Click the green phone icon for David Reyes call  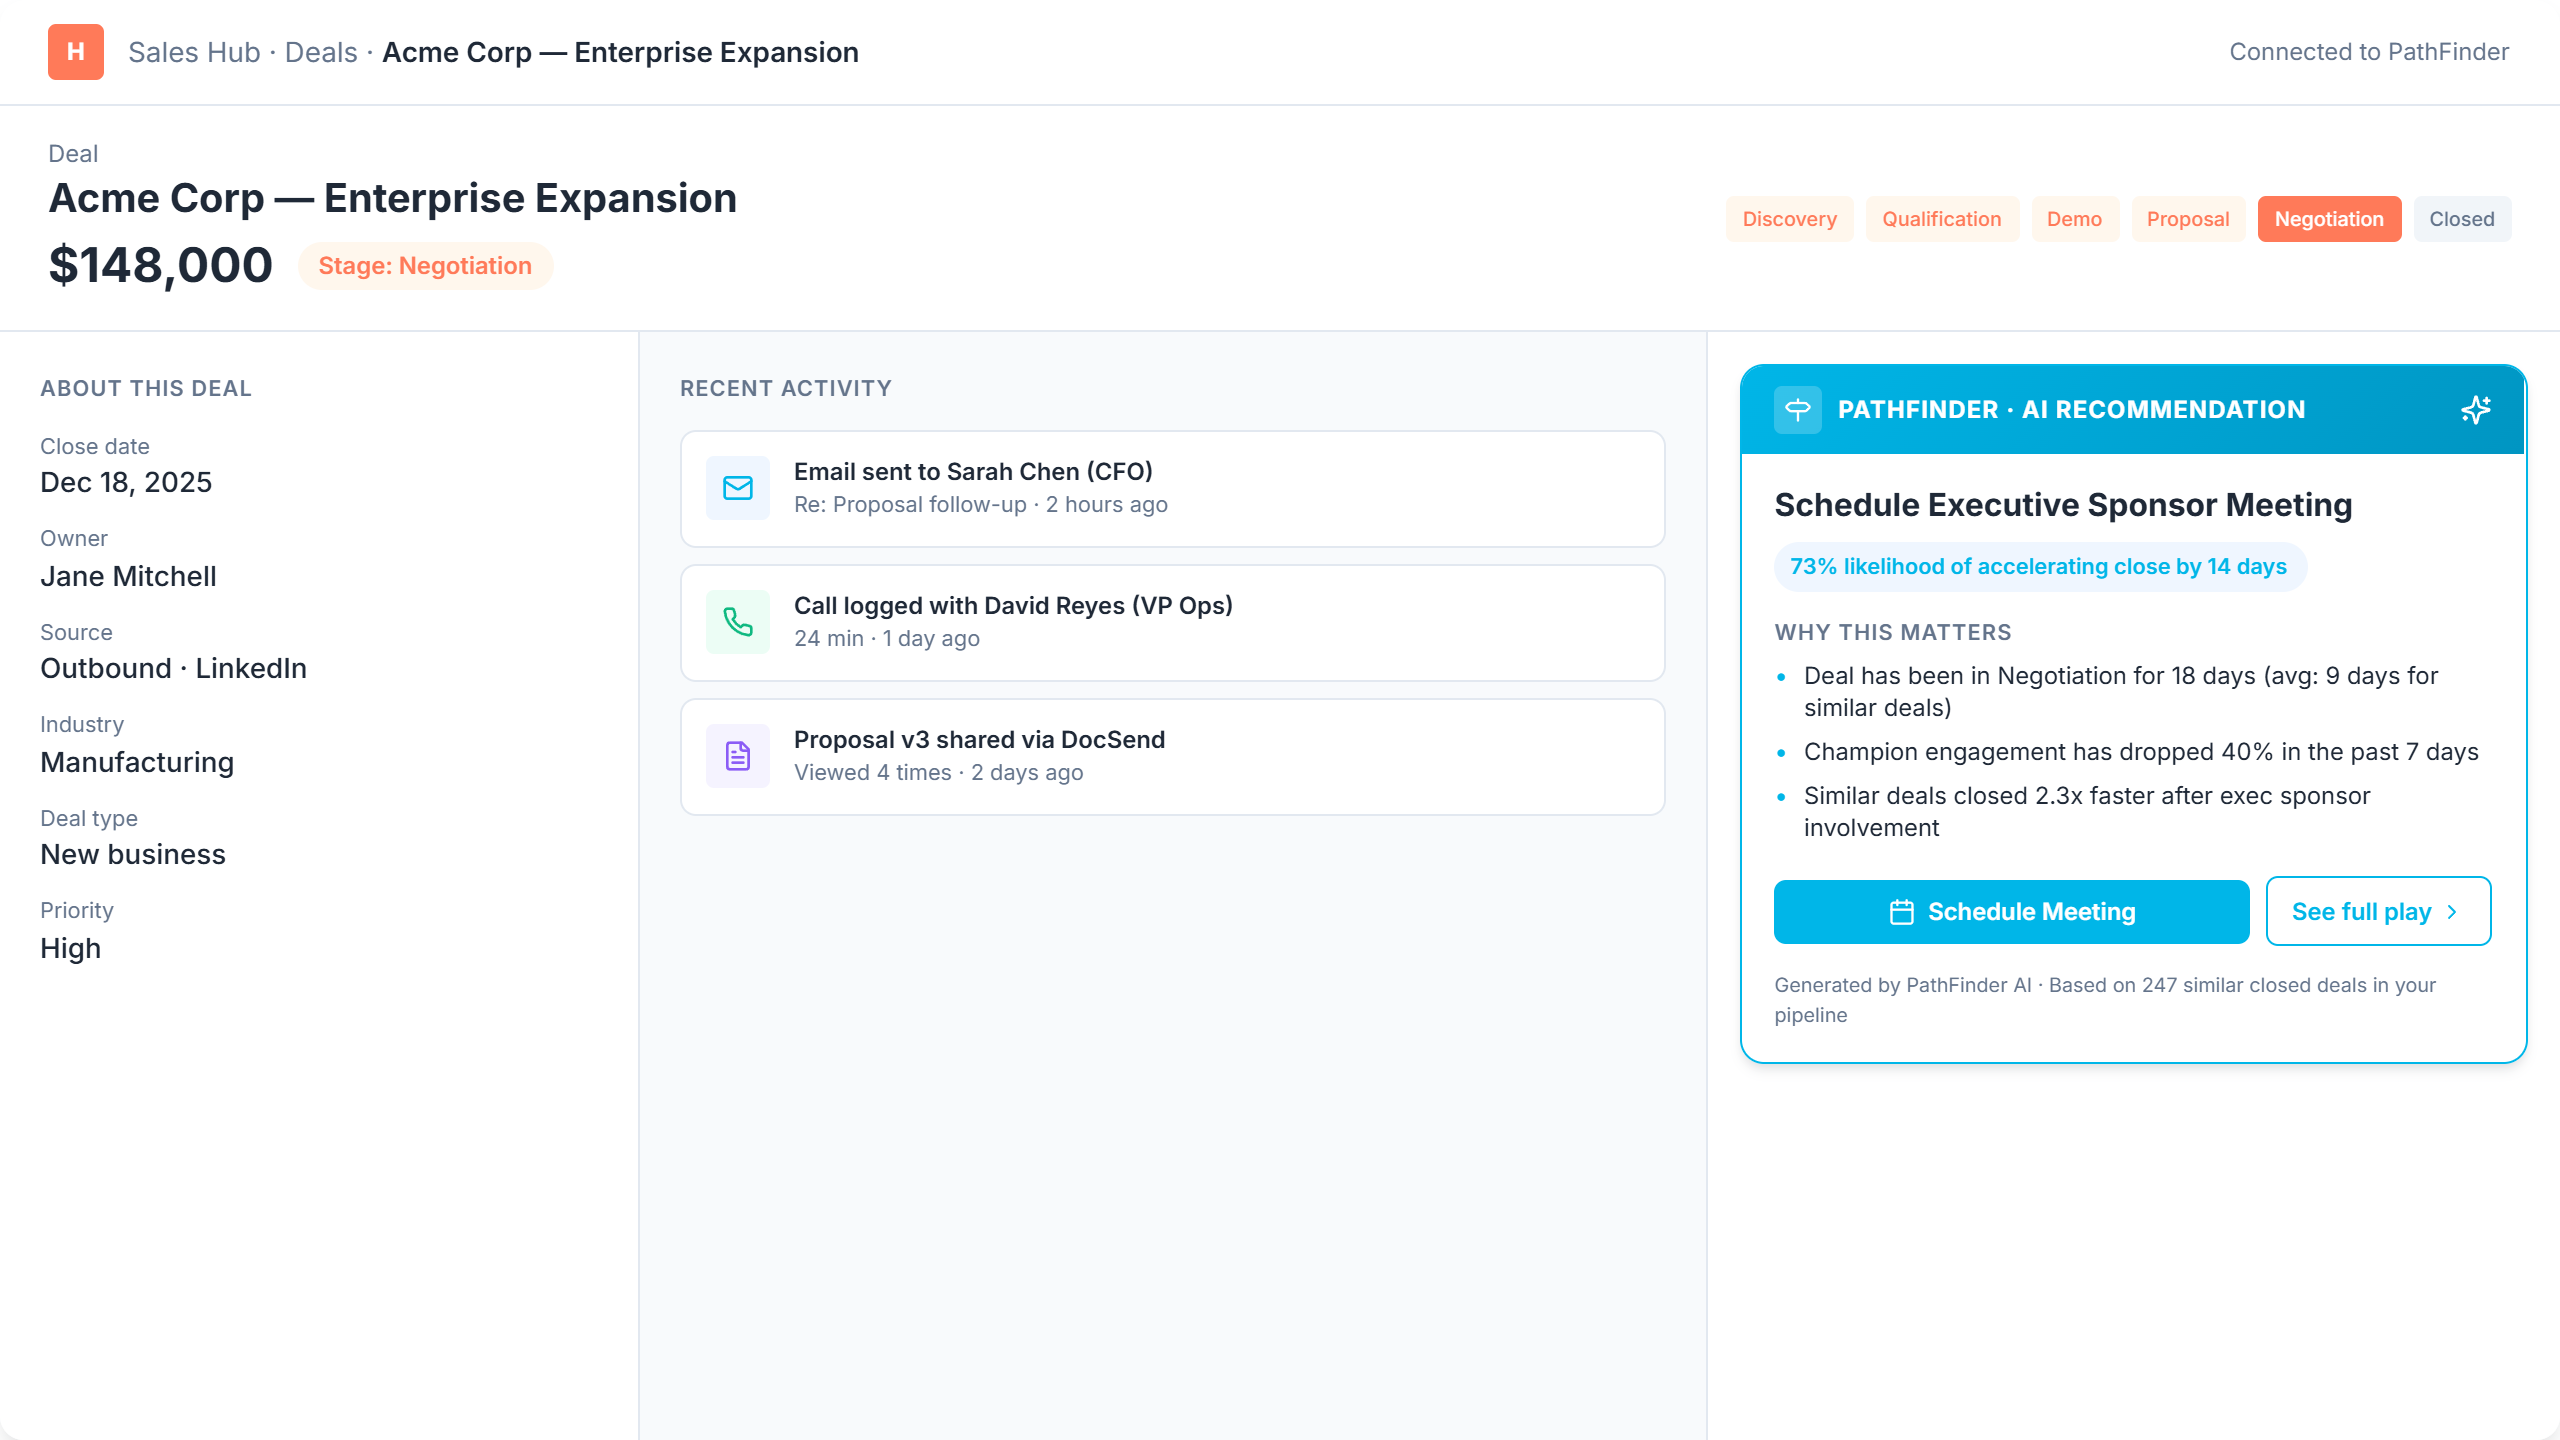point(738,622)
